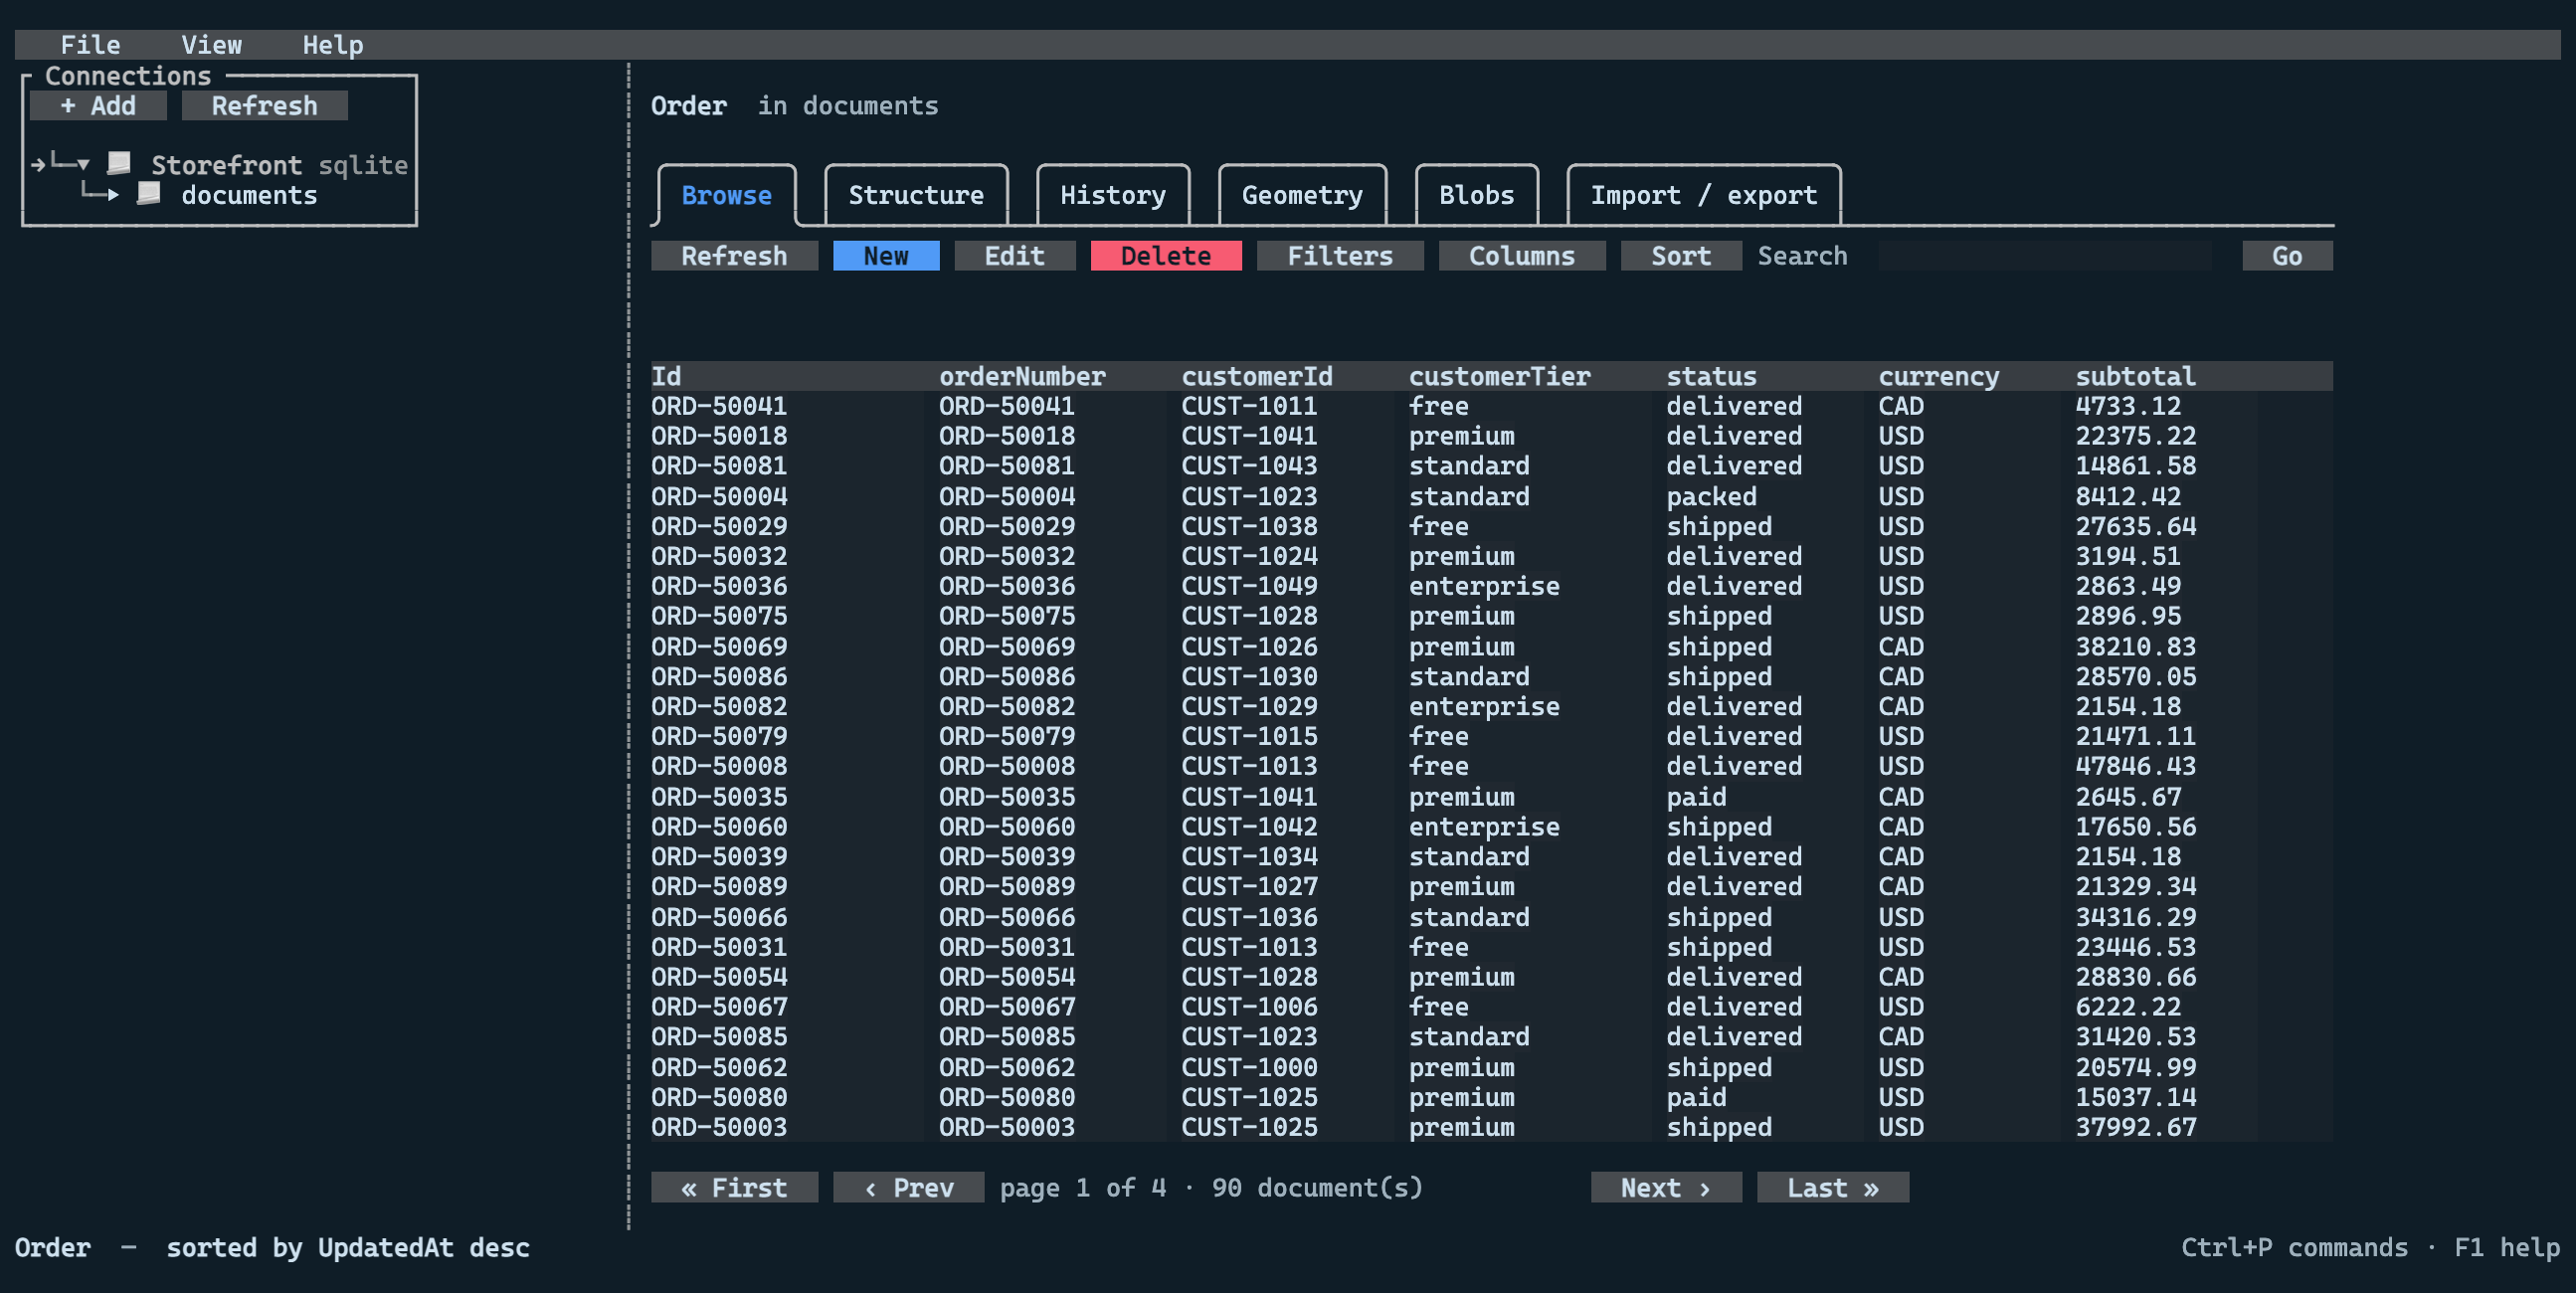Open the Filters options
Viewport: 2576px width, 1293px height.
(1340, 256)
